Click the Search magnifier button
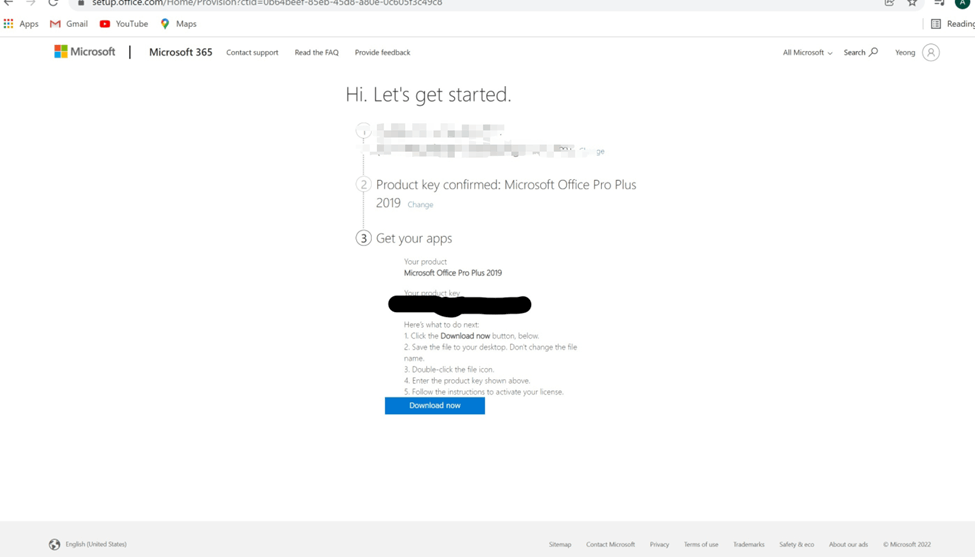975x557 pixels. point(861,52)
